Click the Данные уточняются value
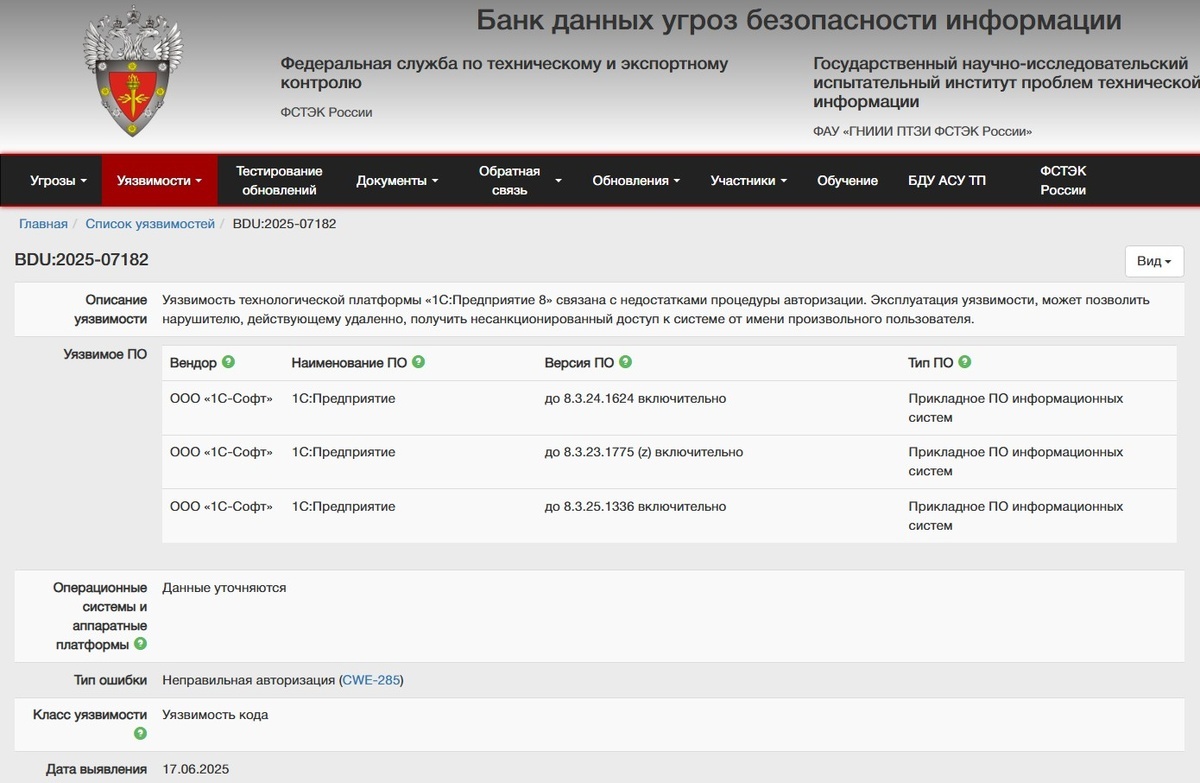 tap(224, 588)
